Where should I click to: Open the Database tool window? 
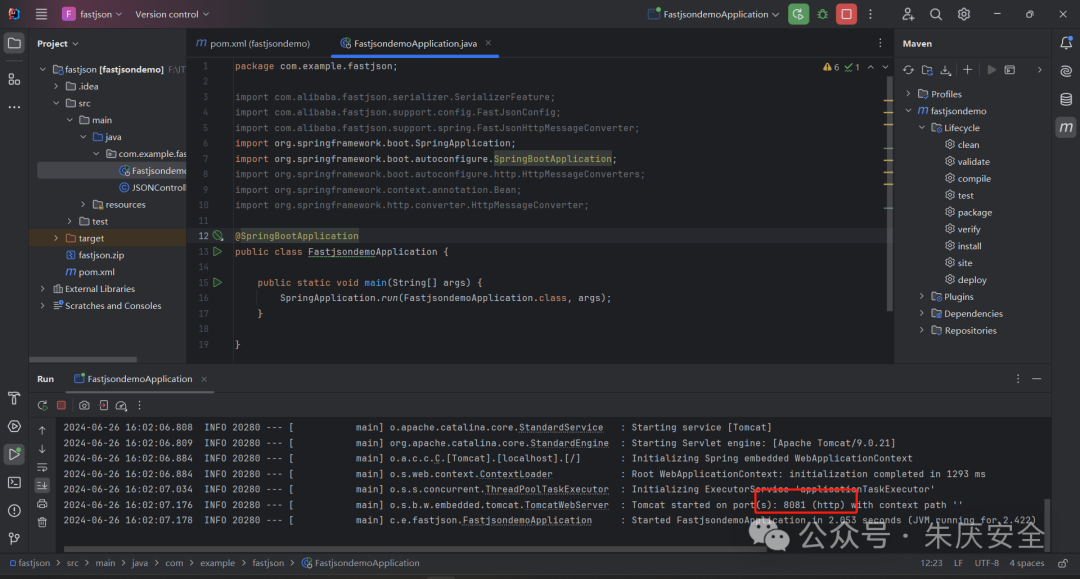point(1066,99)
